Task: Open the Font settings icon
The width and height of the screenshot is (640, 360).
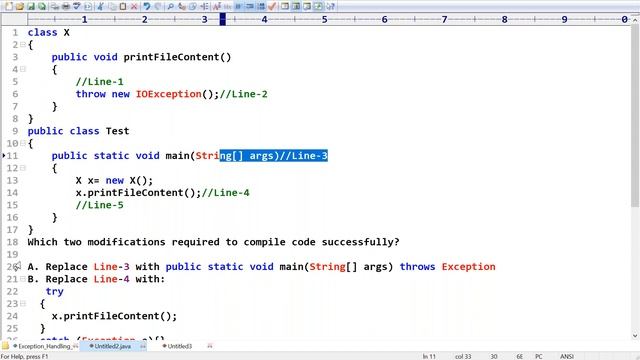Action: [x=217, y=7]
